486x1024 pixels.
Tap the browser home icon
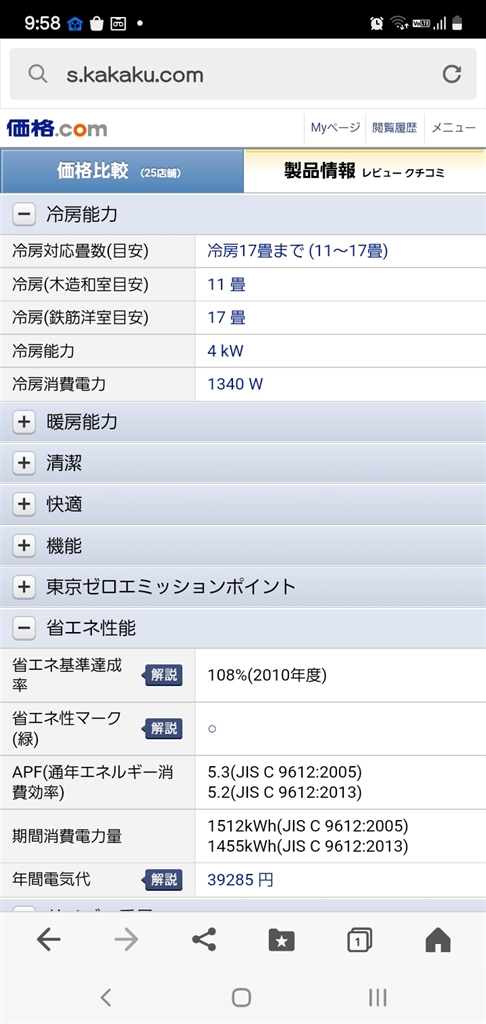point(438,940)
